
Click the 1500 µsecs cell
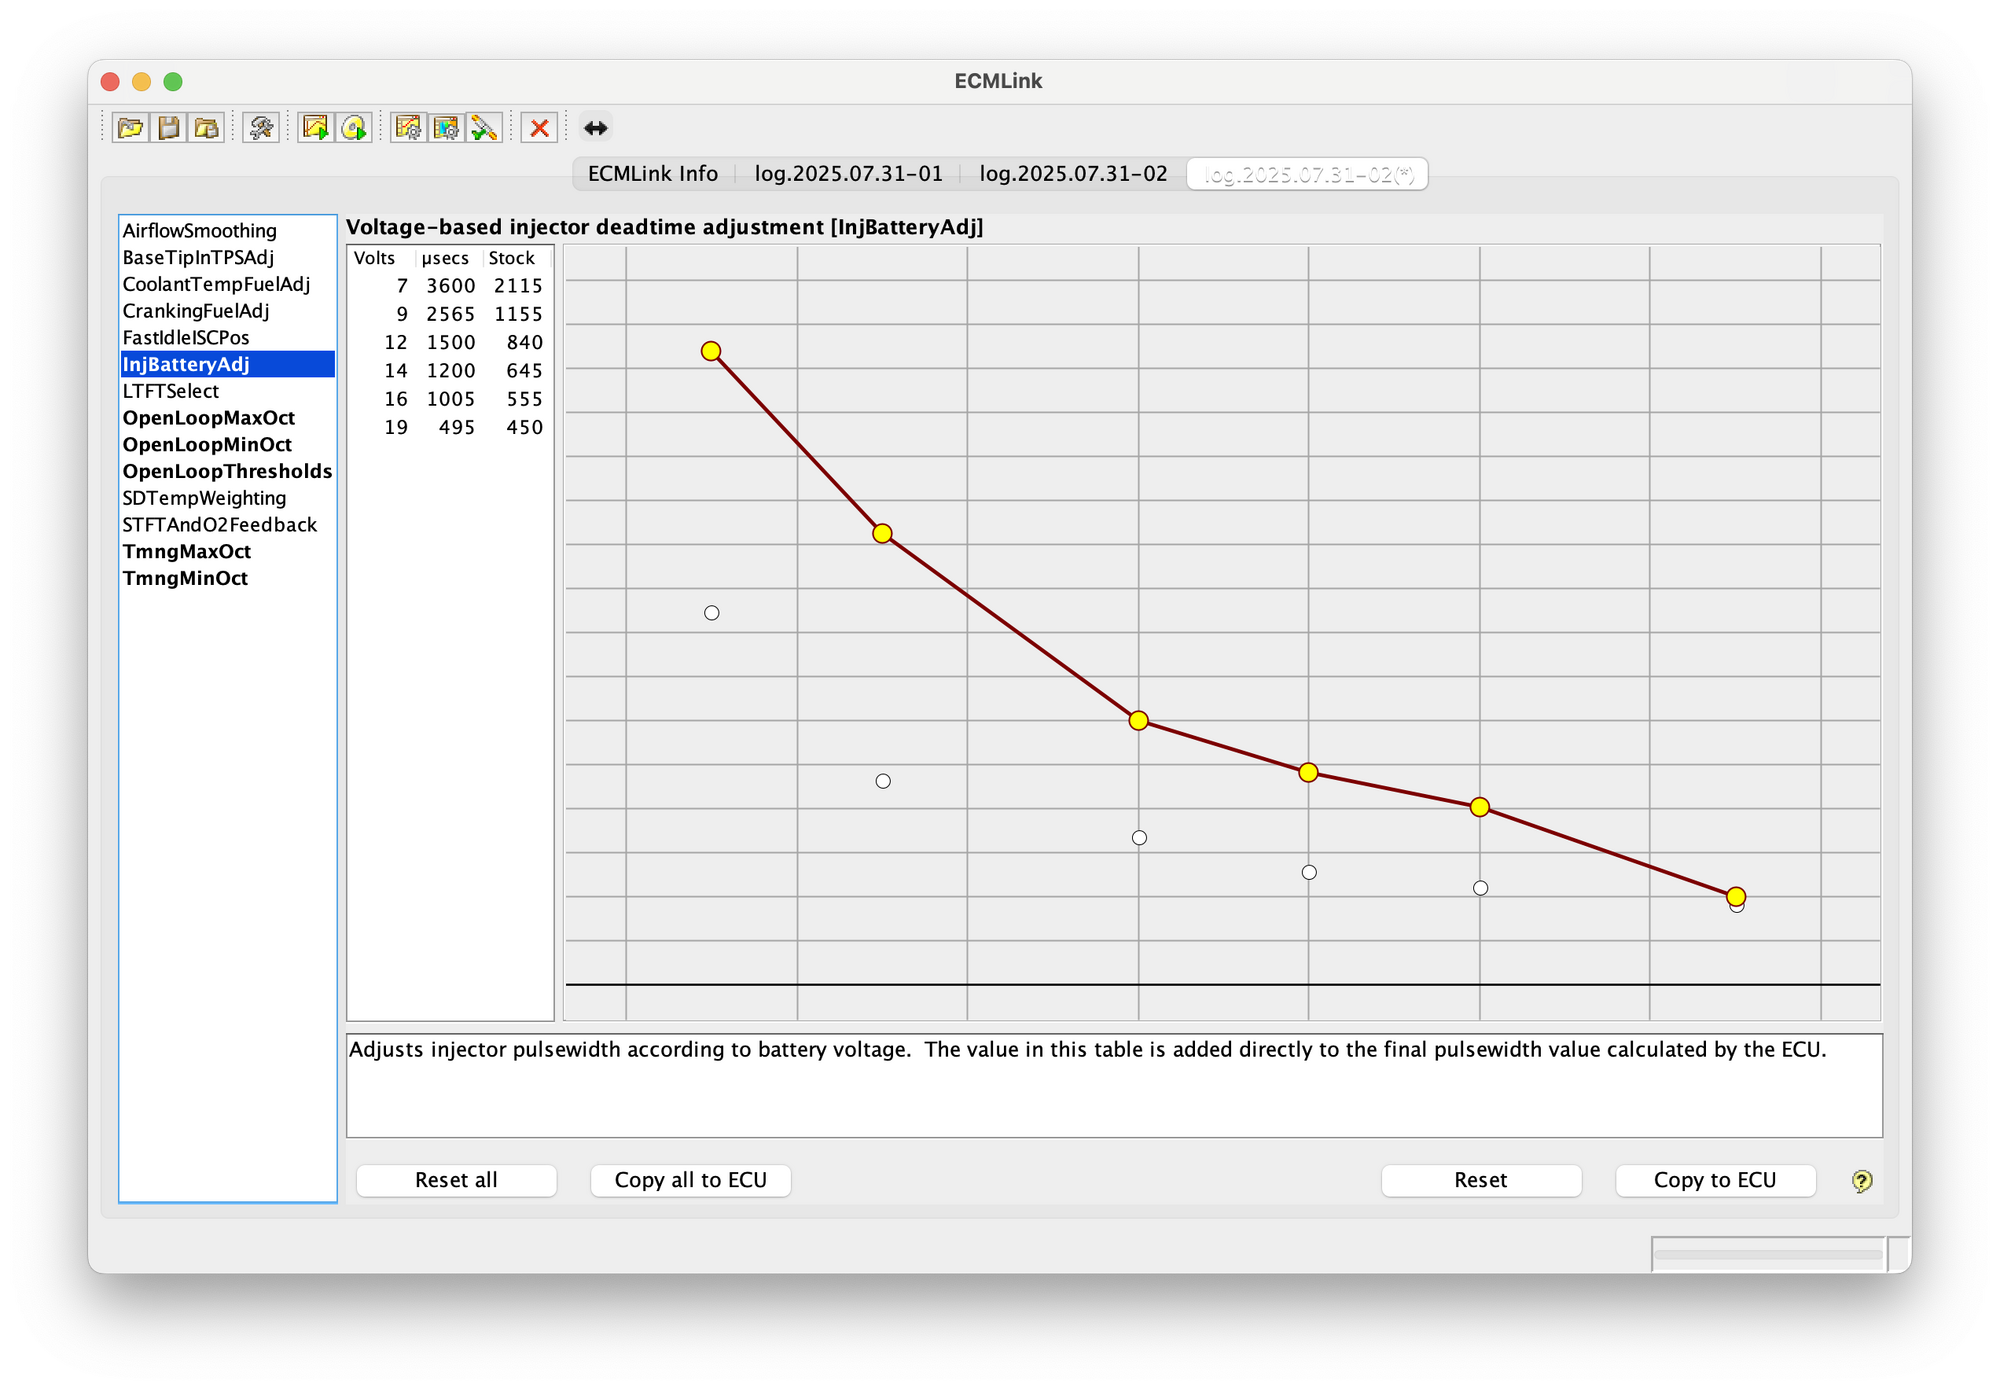click(450, 342)
